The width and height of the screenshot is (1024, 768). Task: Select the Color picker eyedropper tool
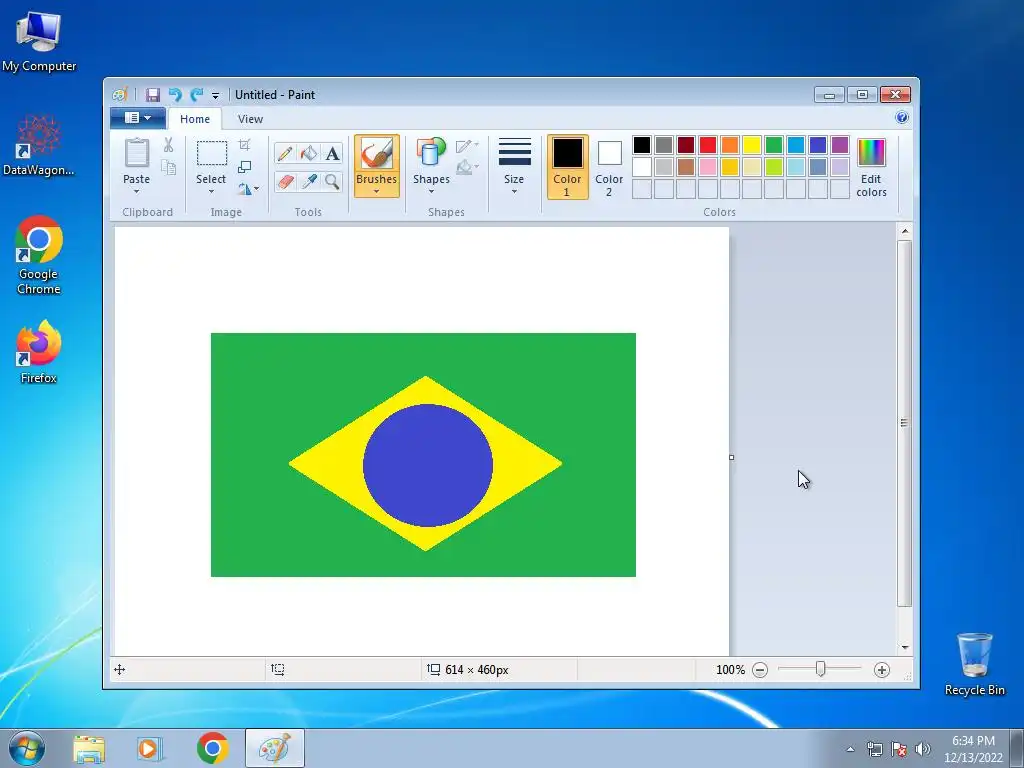coord(308,182)
